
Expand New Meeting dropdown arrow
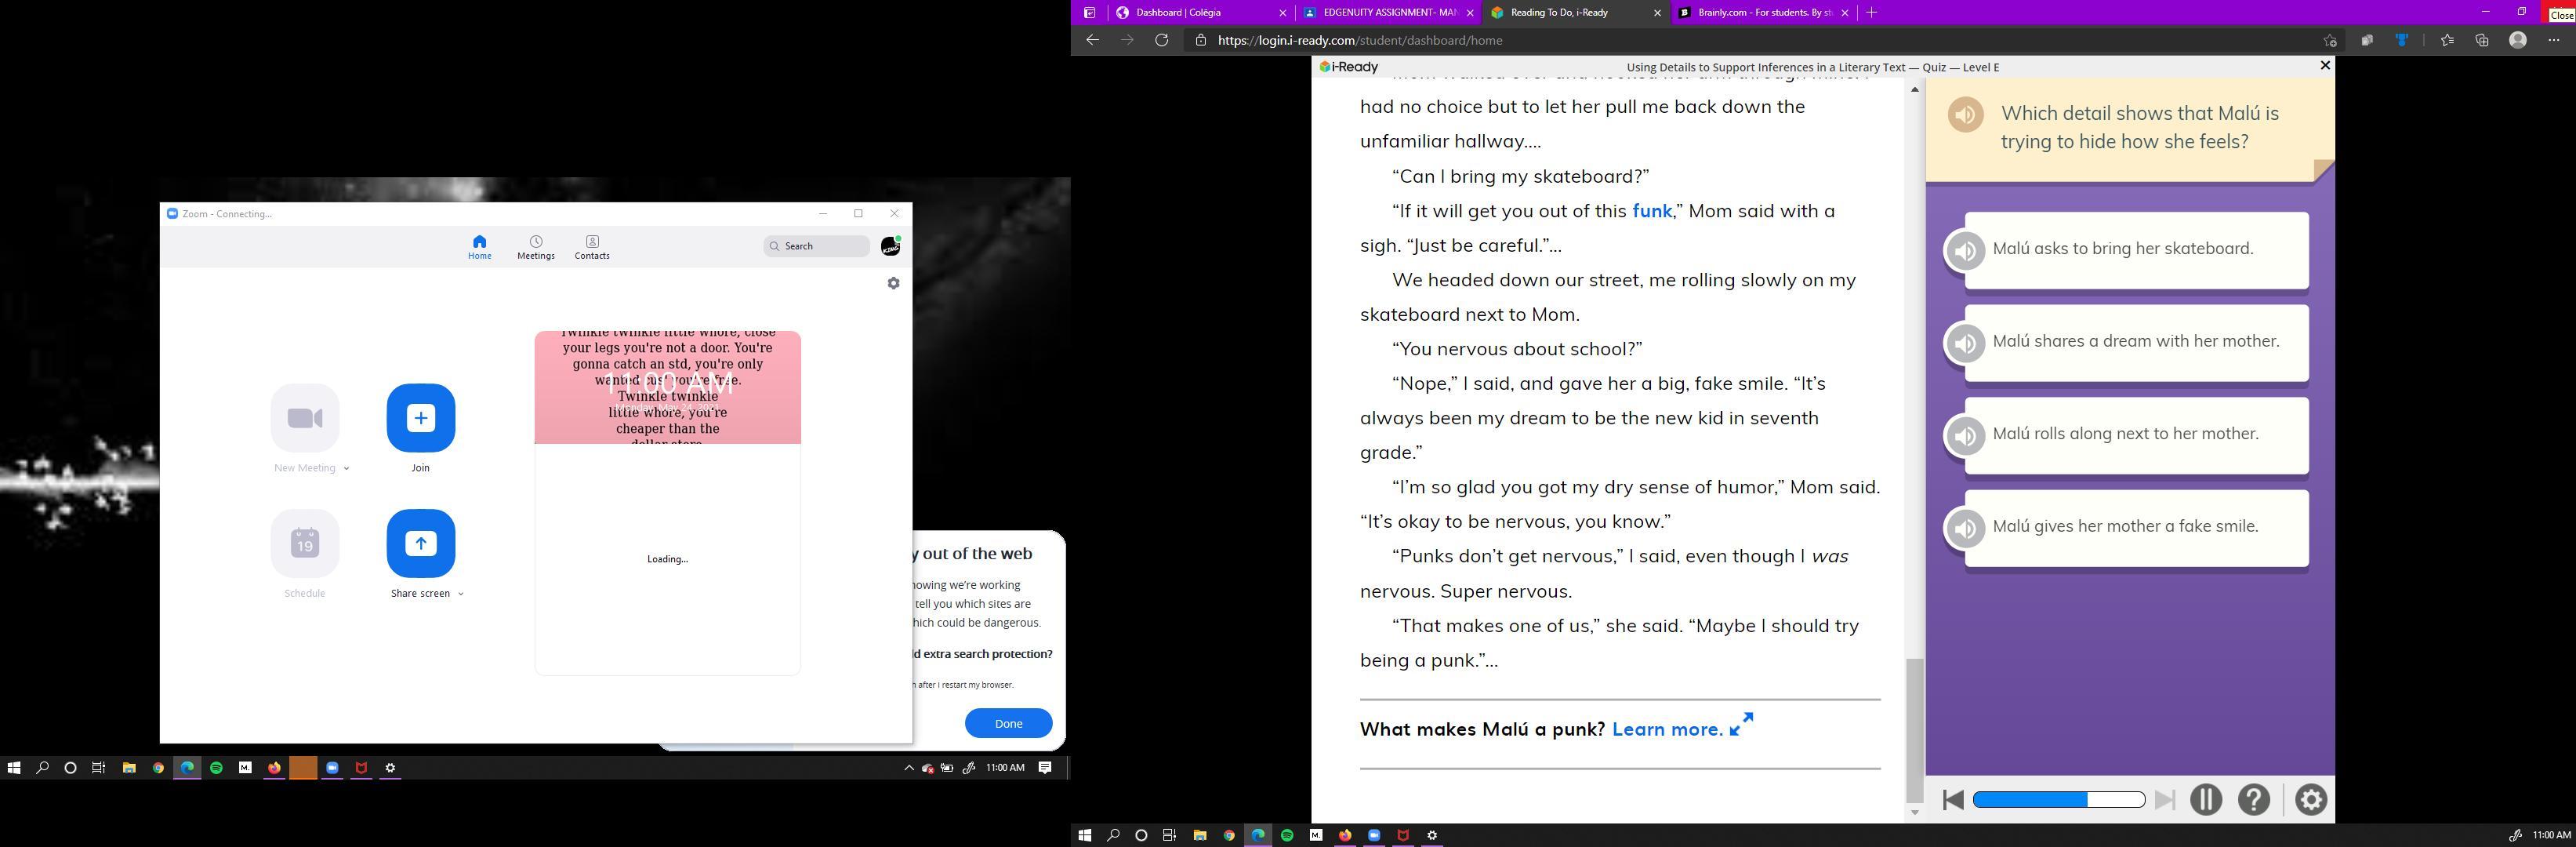point(346,469)
